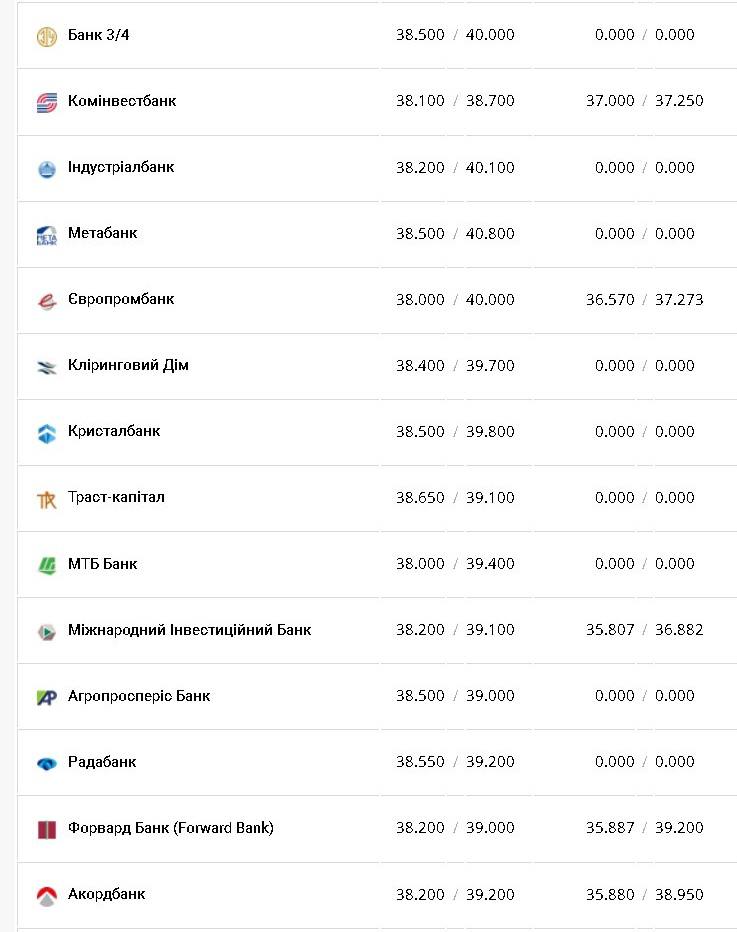The width and height of the screenshot is (737, 932).
Task: Click the Індустріалбанк logo icon
Action: [46, 169]
